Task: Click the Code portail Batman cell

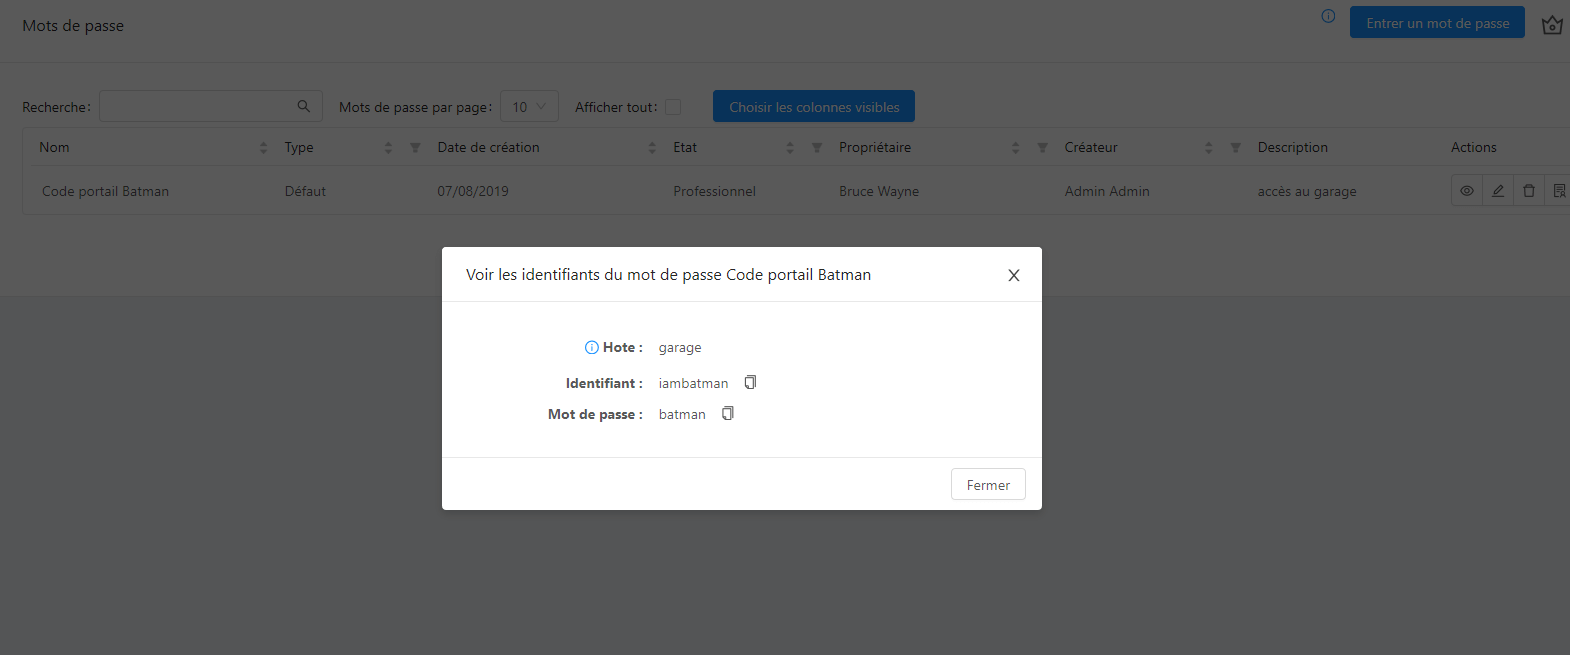Action: [x=105, y=191]
